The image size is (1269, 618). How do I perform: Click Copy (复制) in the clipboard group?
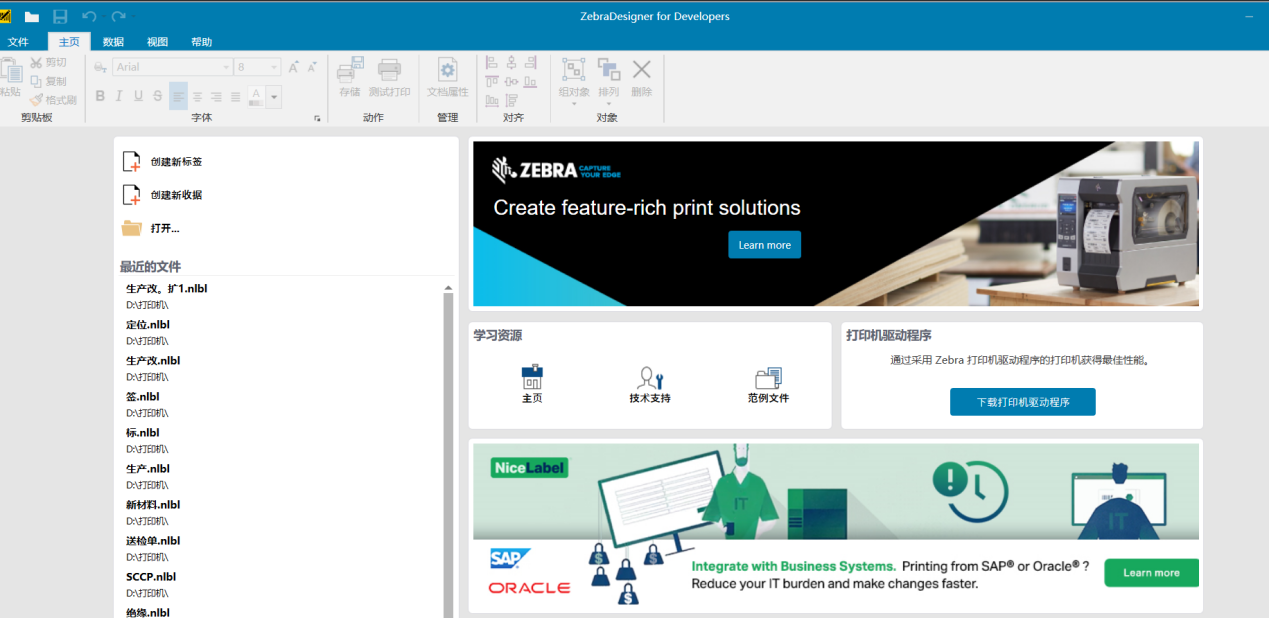pos(49,81)
